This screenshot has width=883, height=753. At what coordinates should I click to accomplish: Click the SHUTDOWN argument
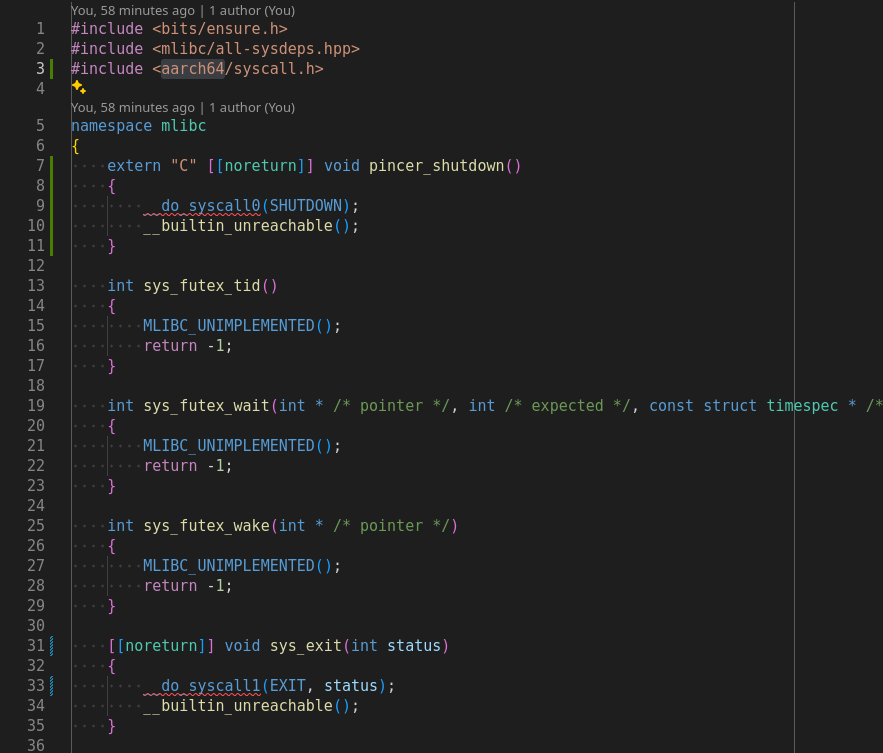[x=306, y=206]
